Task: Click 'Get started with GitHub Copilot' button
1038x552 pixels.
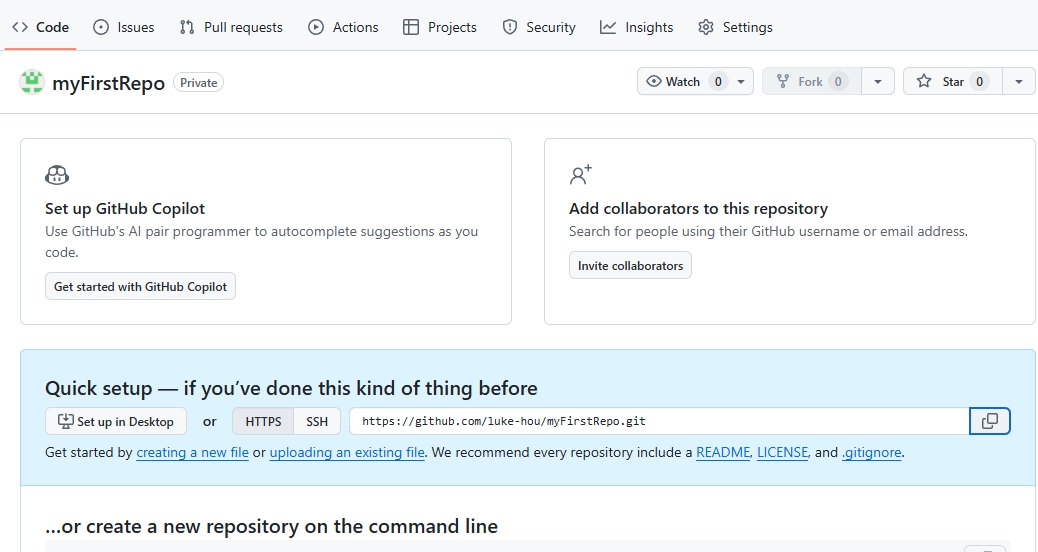Action: [140, 287]
